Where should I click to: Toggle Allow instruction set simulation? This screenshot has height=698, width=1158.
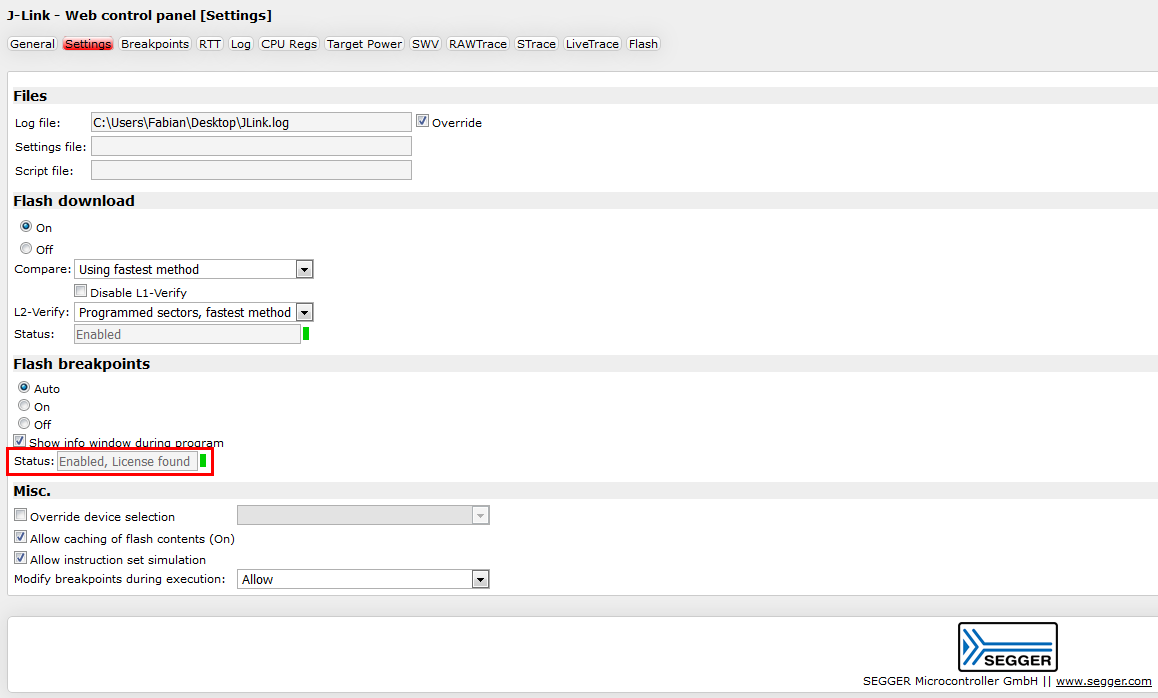tap(21, 558)
